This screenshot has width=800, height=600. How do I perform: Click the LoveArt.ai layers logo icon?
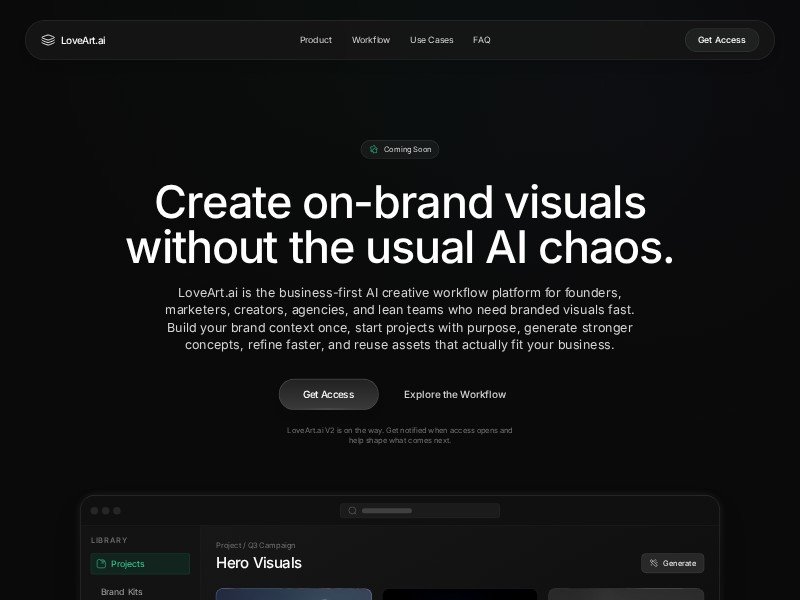[x=48, y=40]
